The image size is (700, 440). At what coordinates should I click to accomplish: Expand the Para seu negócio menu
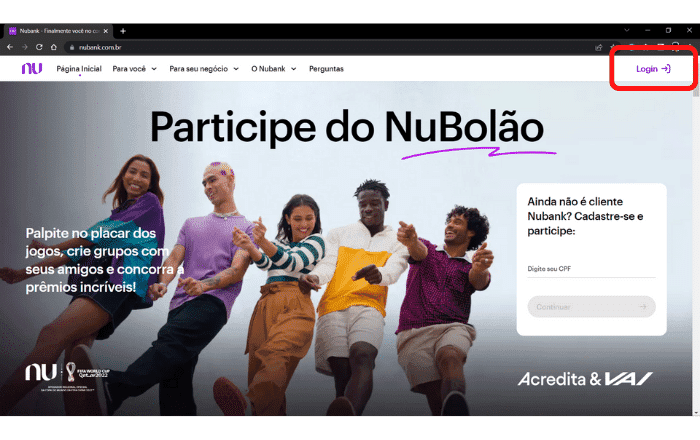(204, 69)
